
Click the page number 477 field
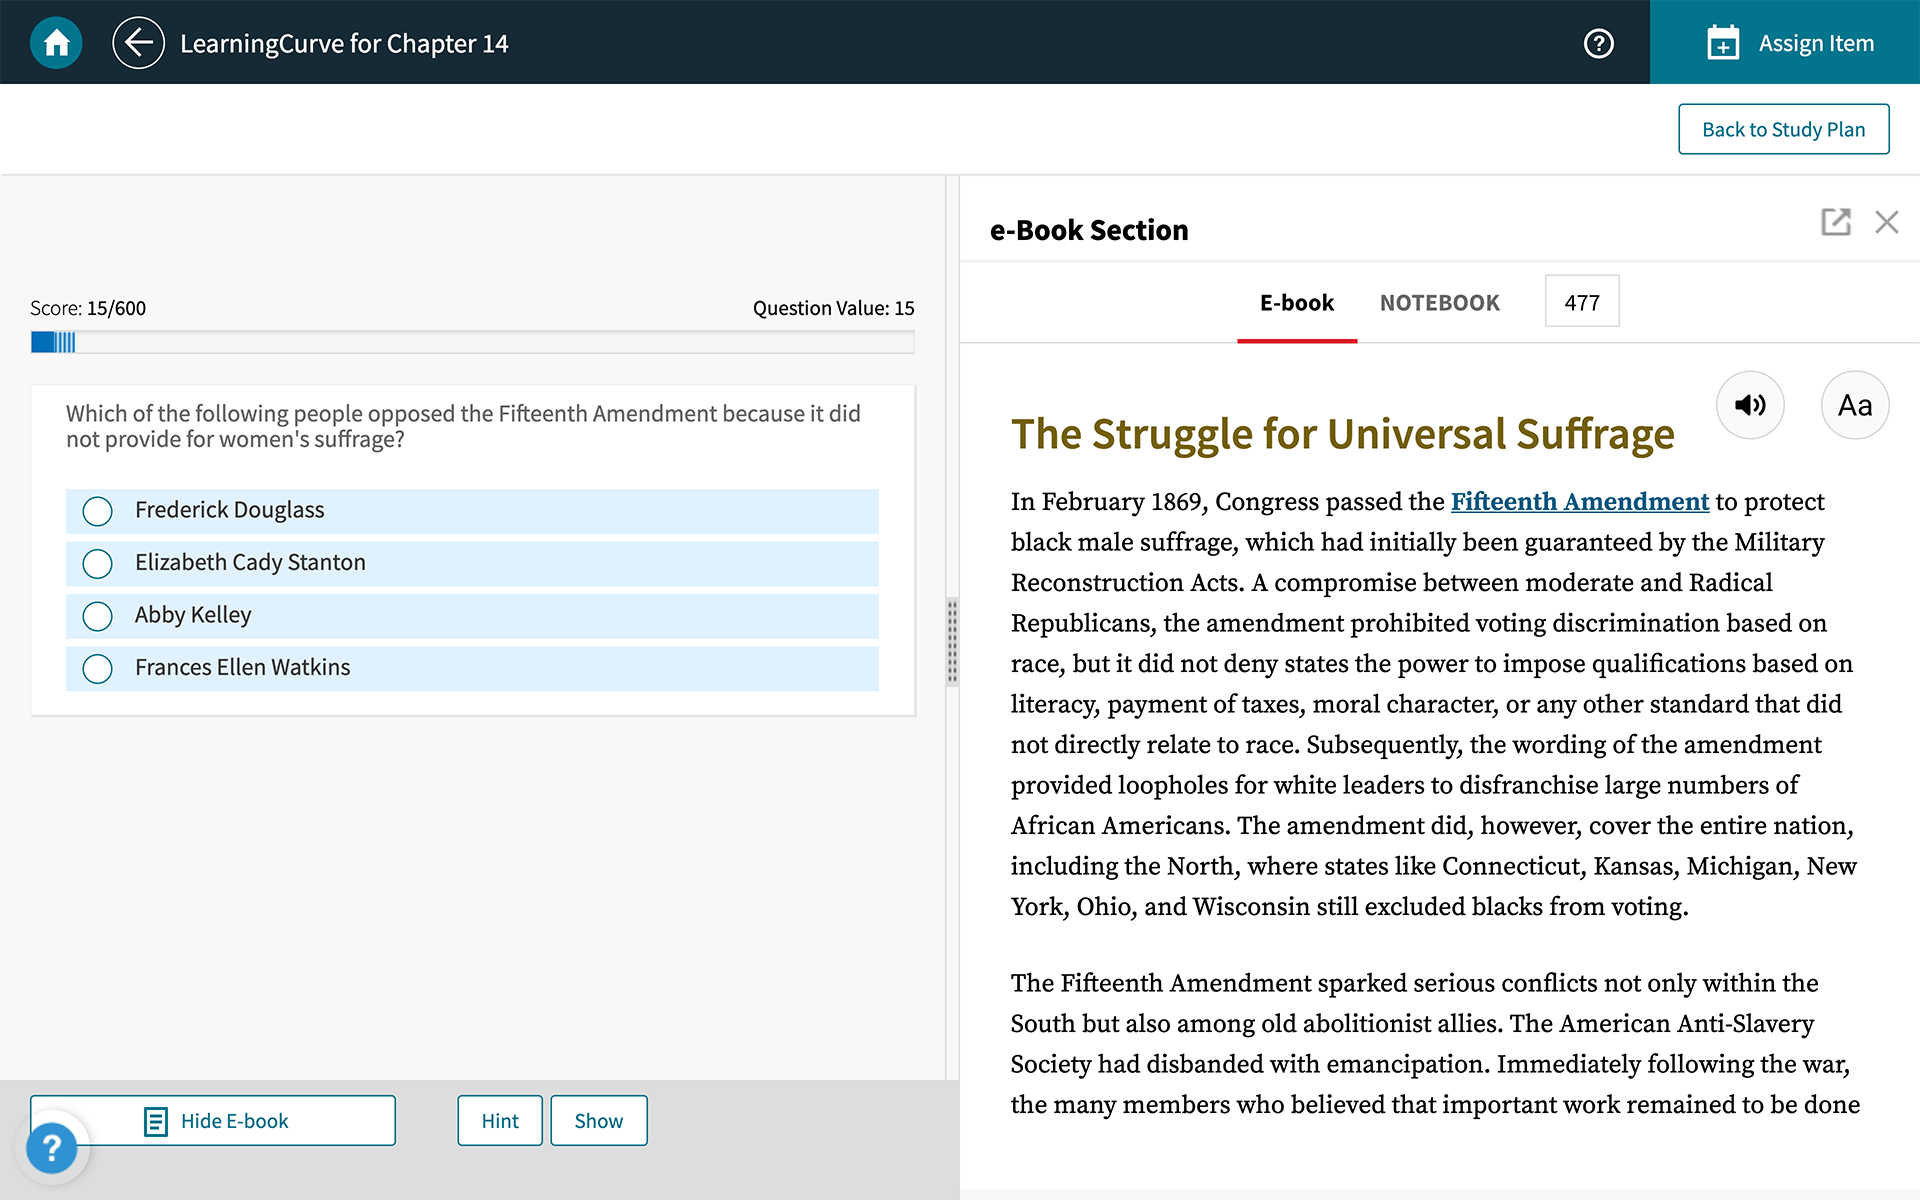(1580, 301)
